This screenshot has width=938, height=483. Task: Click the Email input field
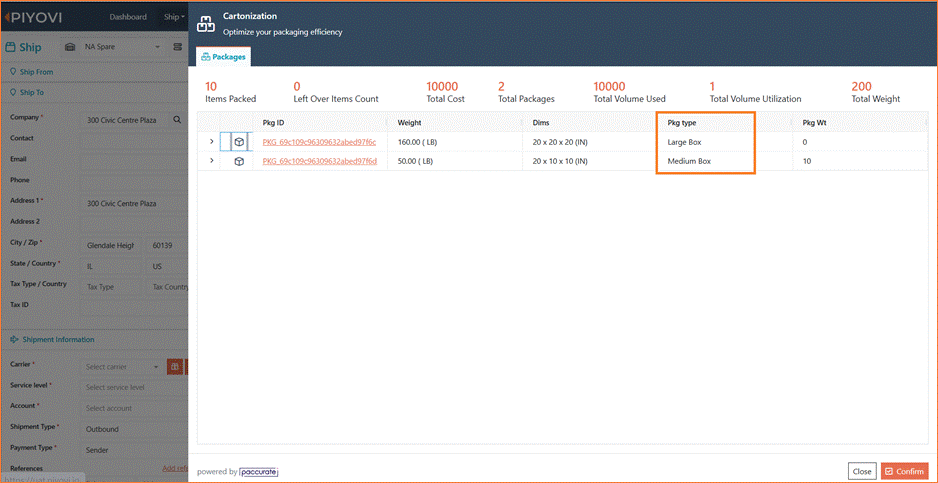click(x=135, y=162)
